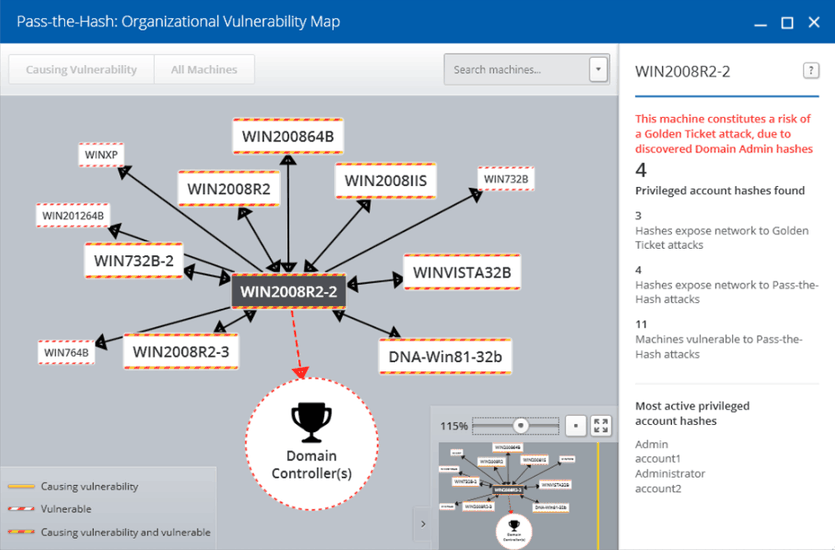
Task: Collapse the minimap with the chevron arrow
Action: pos(423,524)
